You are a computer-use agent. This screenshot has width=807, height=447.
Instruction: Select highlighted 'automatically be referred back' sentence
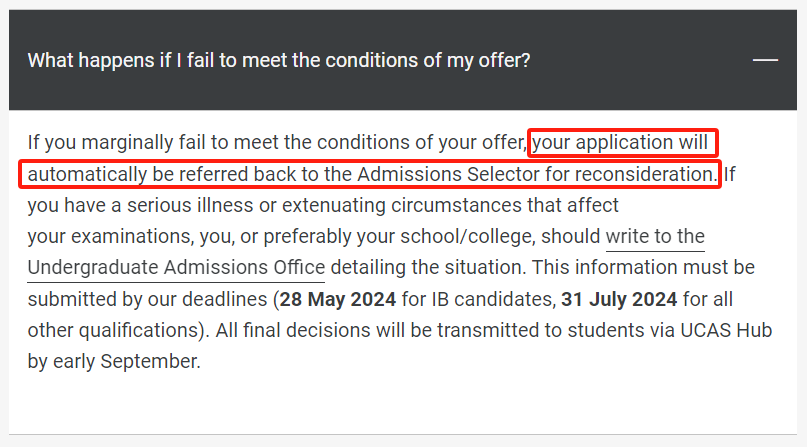point(372,174)
